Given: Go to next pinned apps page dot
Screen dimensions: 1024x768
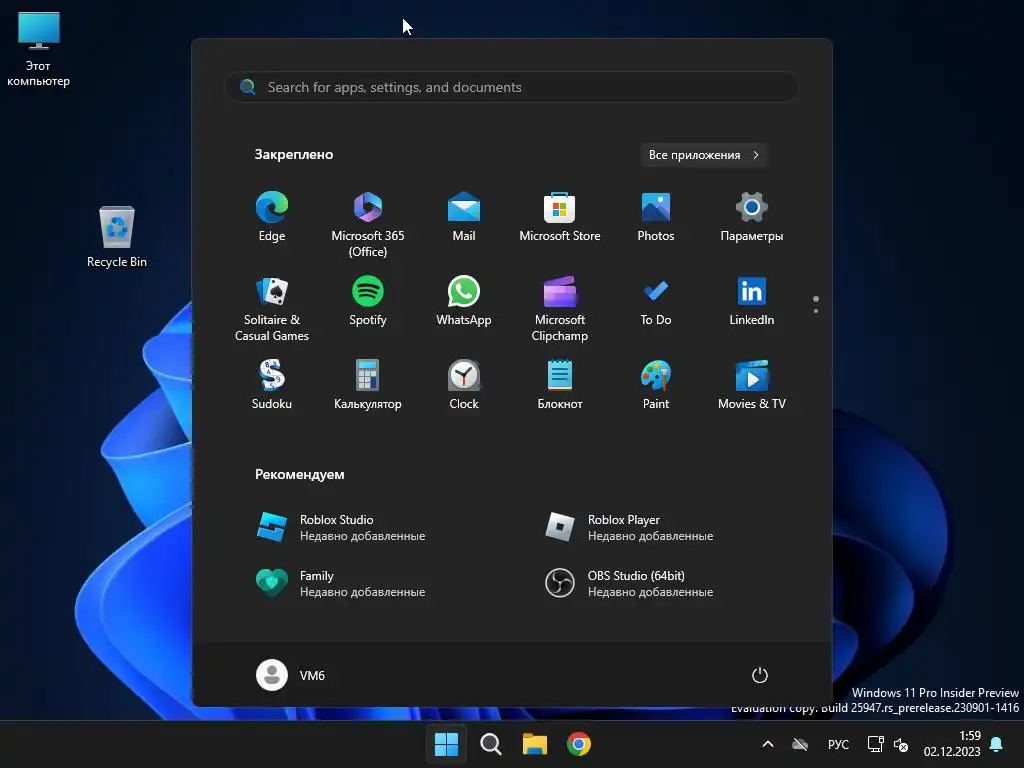Looking at the screenshot, I should click(x=816, y=311).
